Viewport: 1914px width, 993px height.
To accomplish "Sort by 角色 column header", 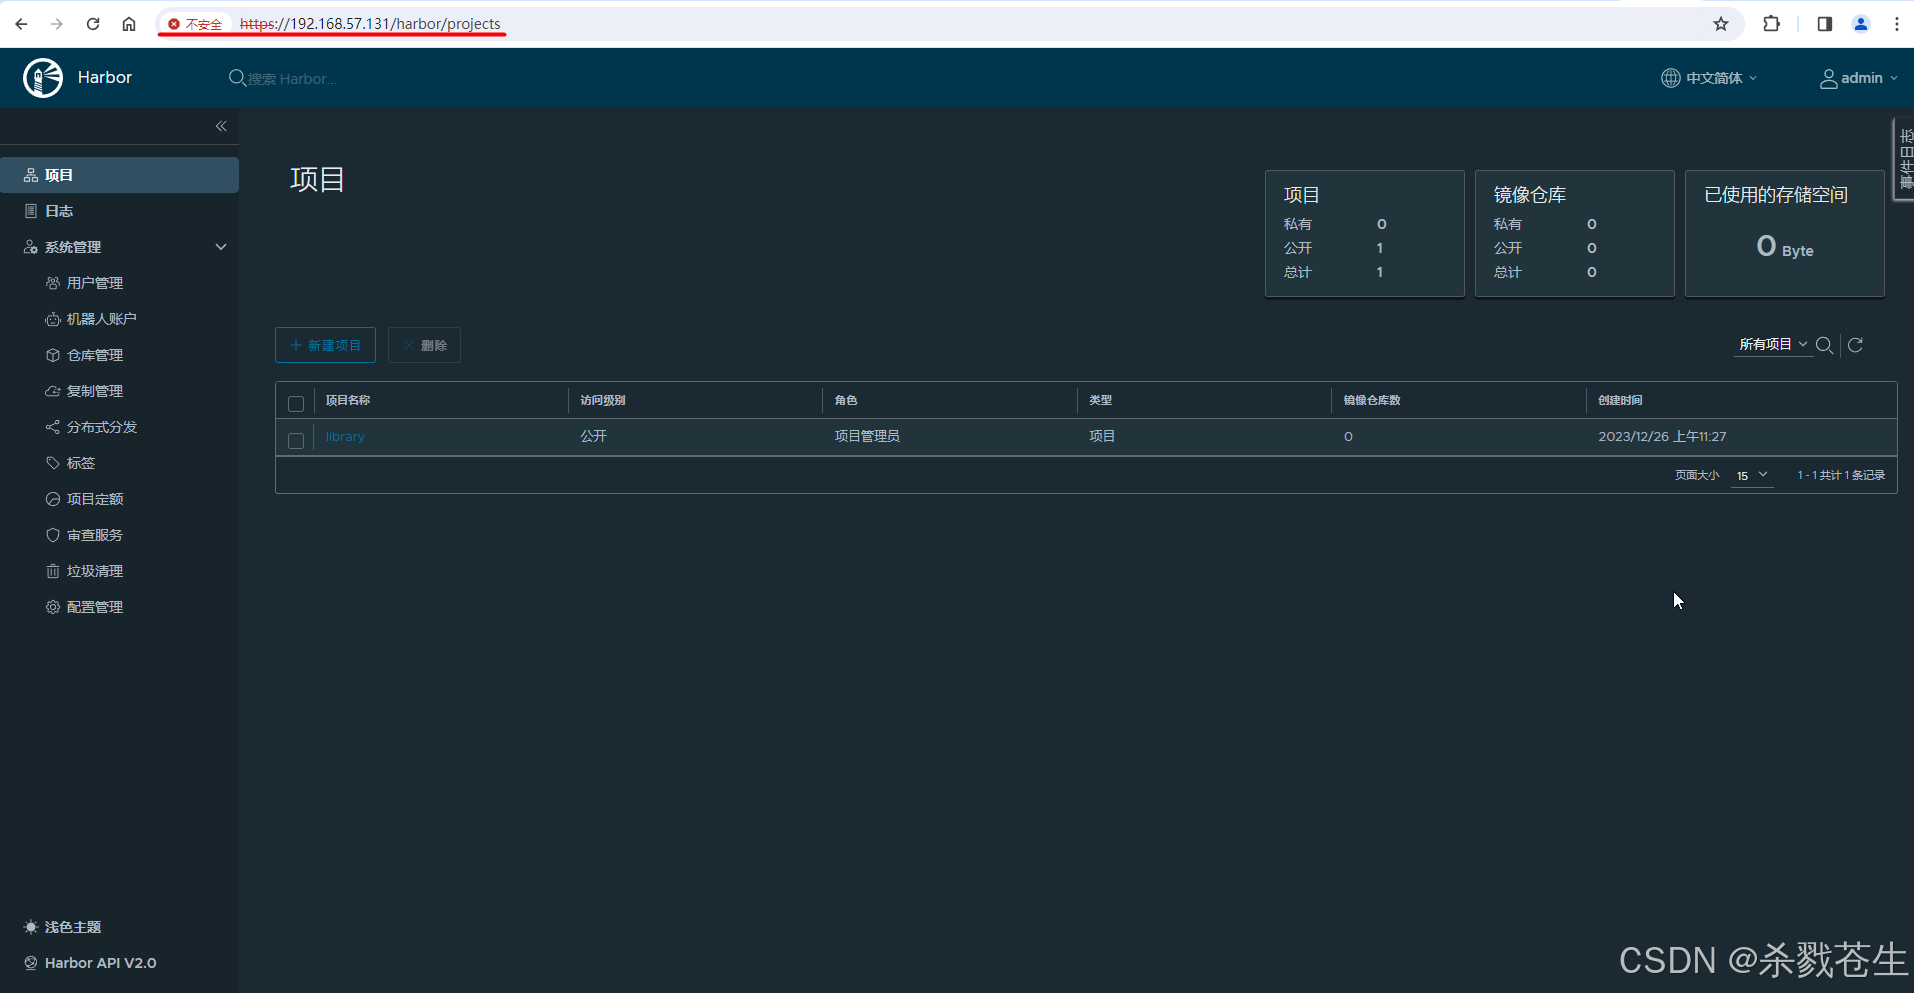I will pyautogui.click(x=846, y=400).
